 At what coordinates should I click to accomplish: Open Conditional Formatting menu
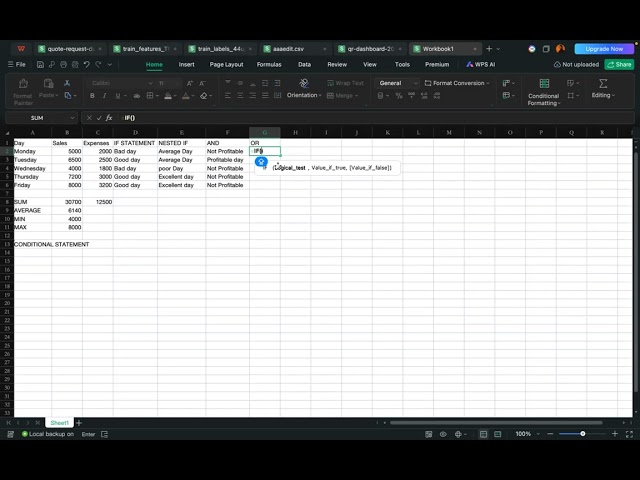coord(544,92)
